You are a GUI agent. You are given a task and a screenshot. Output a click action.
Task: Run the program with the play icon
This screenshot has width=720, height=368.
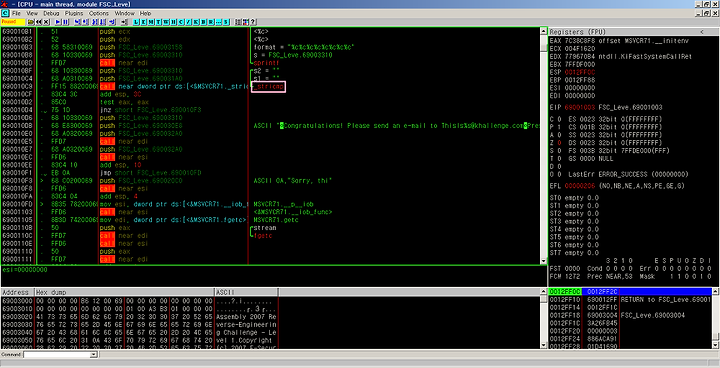click(x=57, y=22)
